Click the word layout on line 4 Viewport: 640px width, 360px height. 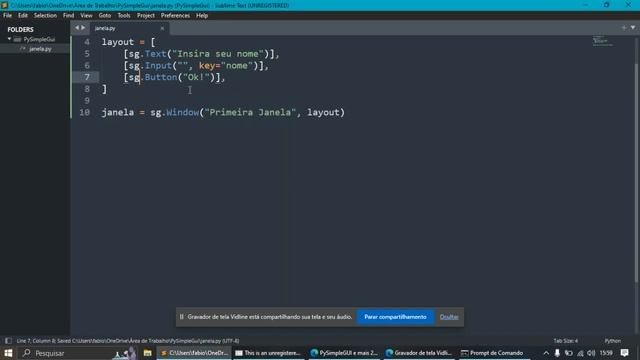(x=118, y=42)
